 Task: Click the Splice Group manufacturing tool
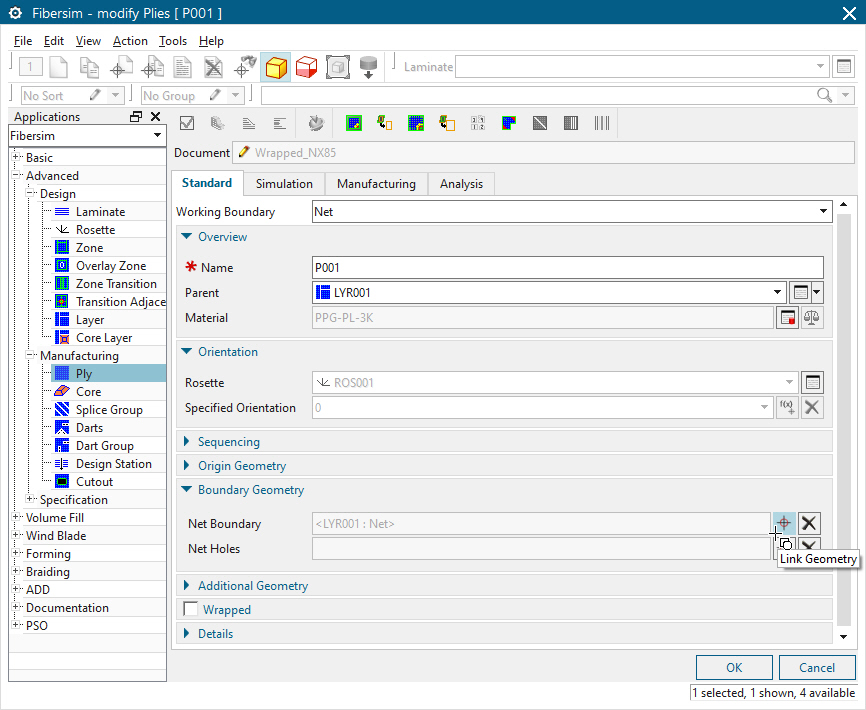point(111,409)
